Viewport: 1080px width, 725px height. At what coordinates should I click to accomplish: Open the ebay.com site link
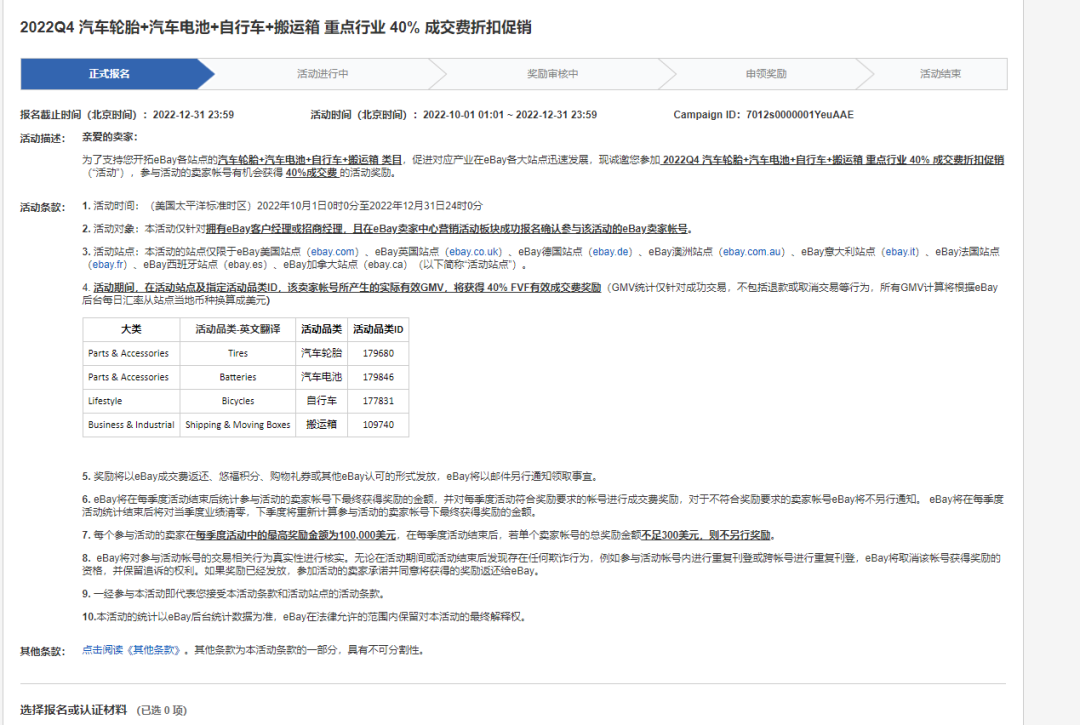coord(332,251)
